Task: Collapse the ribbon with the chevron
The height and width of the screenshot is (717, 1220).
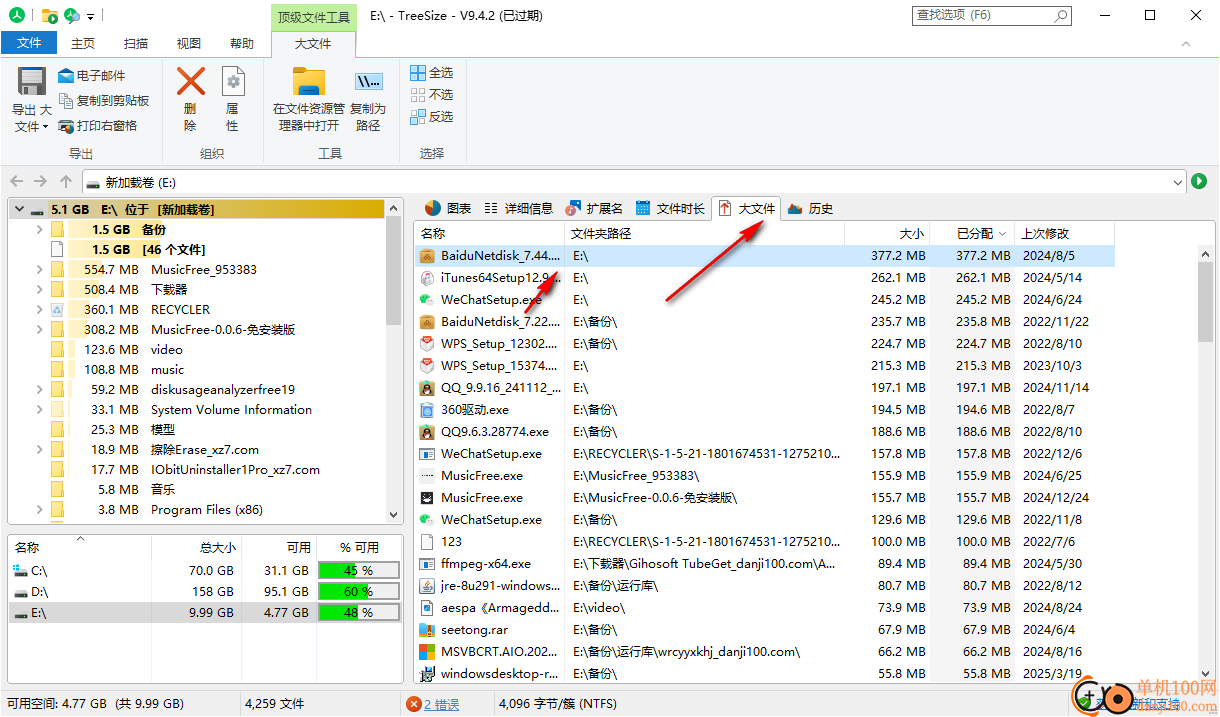Action: 1186,44
